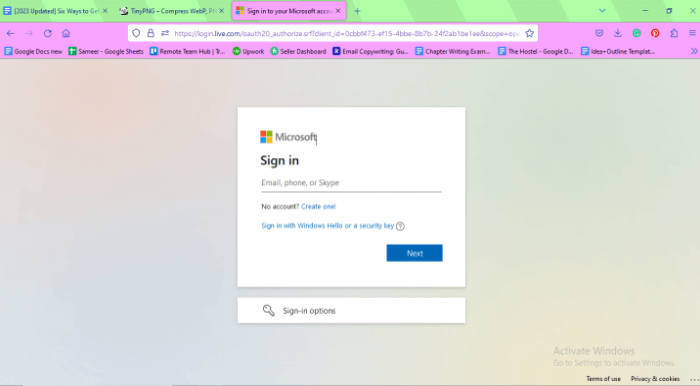The width and height of the screenshot is (700, 386).
Task: Show tracking protection shield info
Action: pos(136,33)
